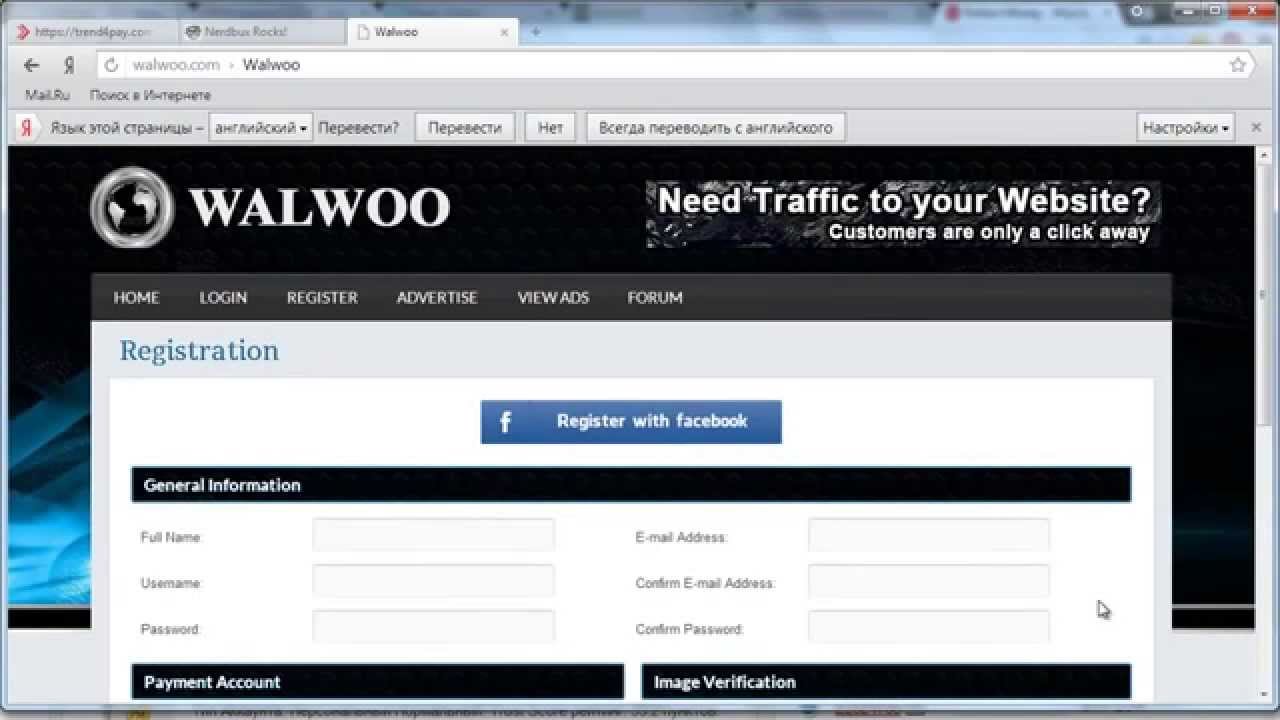Click the 'Нет' button in translate bar
Screen dimensions: 1280x720
pos(550,128)
